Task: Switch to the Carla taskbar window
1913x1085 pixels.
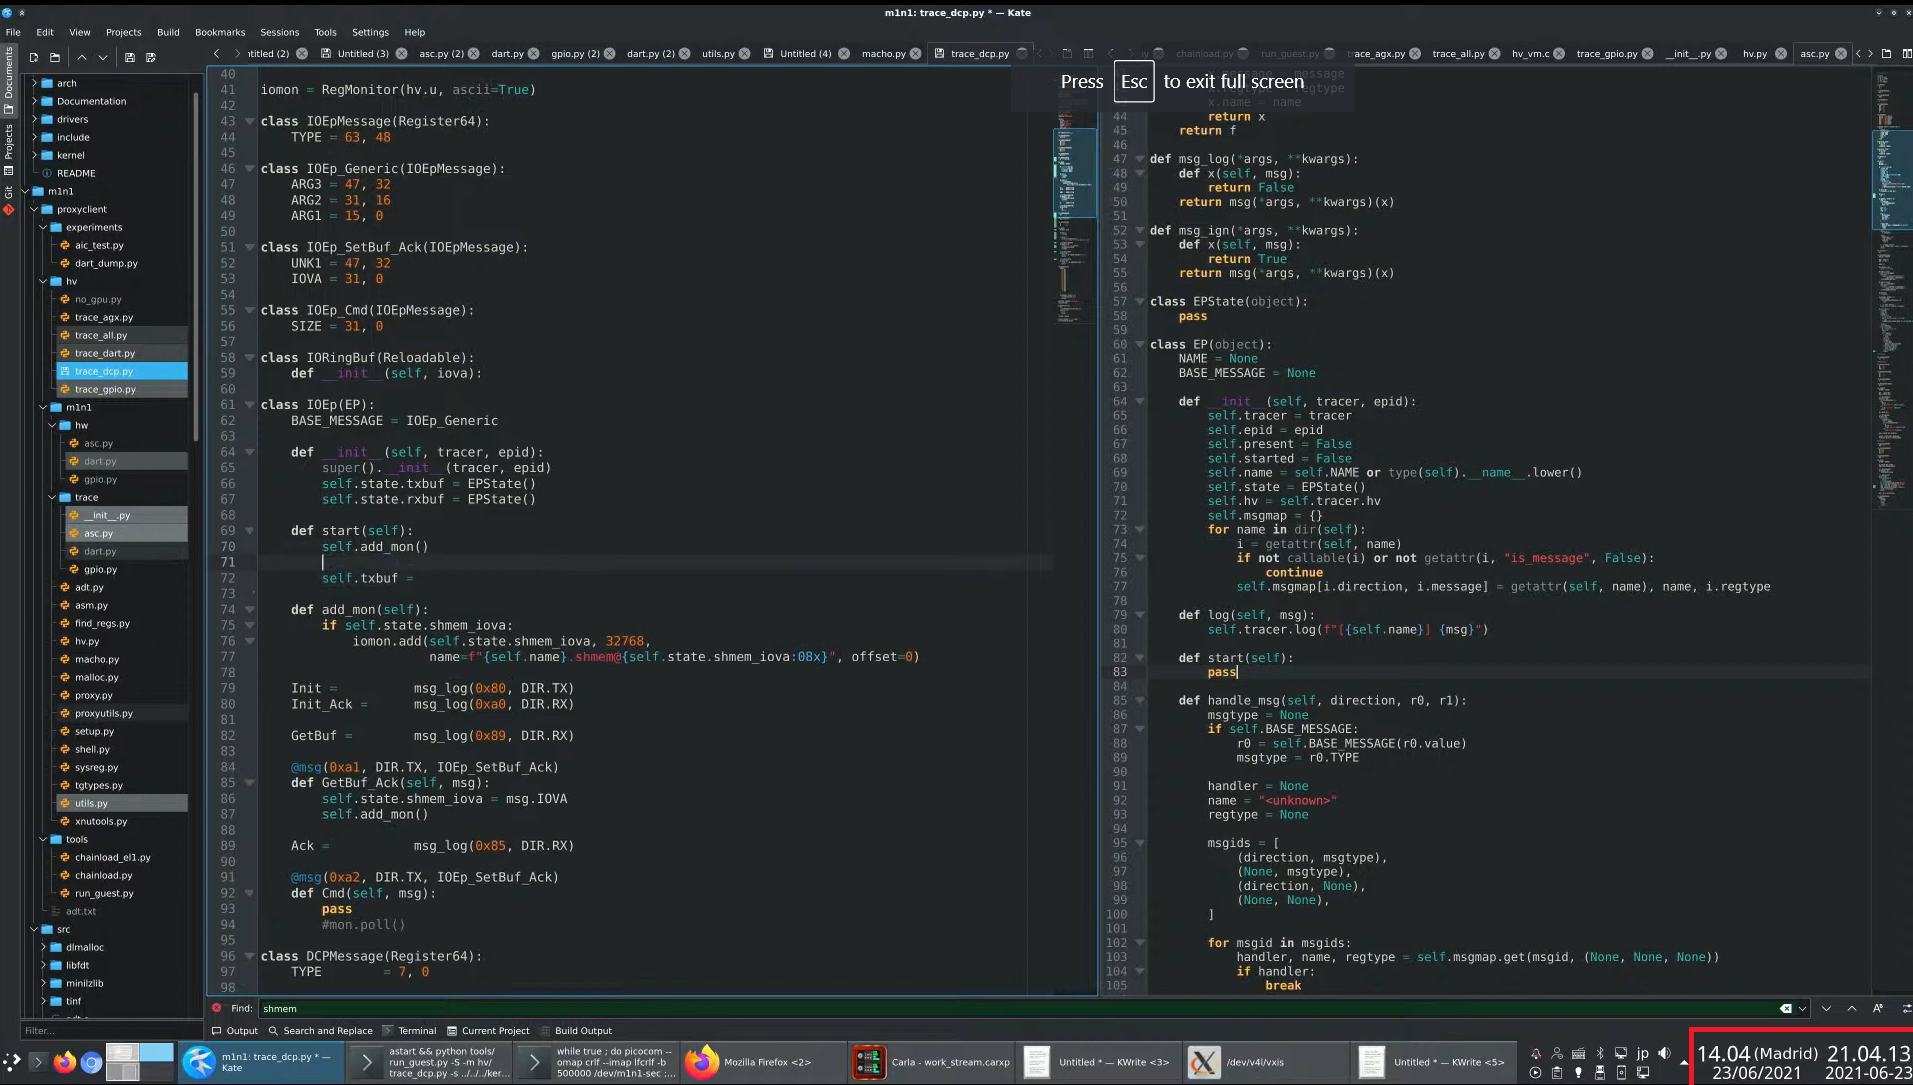Action: [931, 1062]
